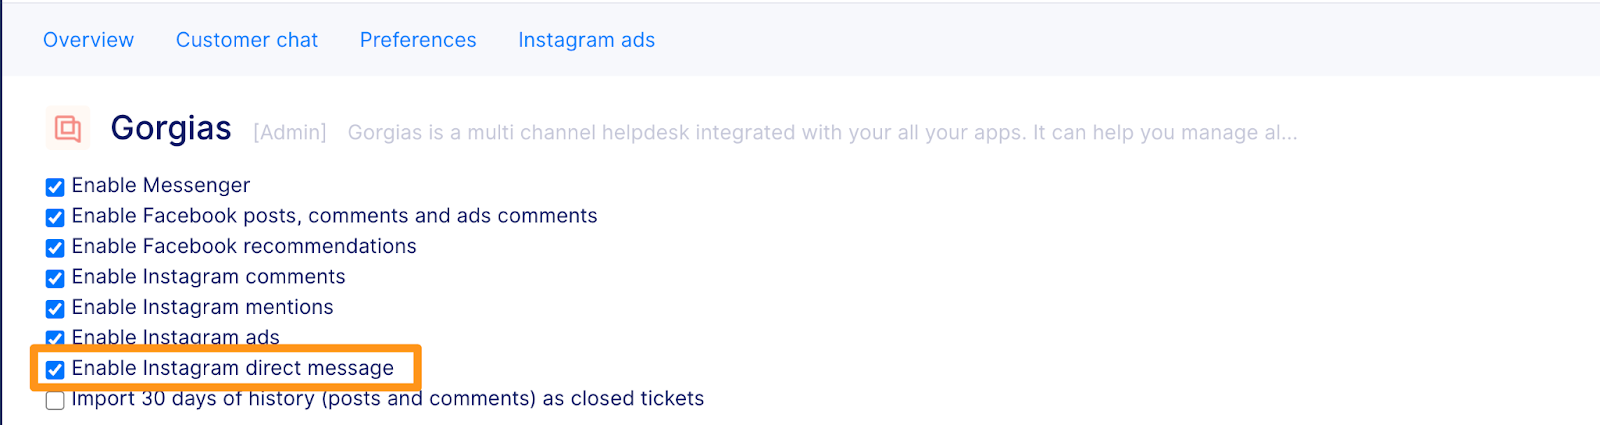Uncheck the Enable Instagram comments checkbox
Viewport: 1600px width, 425px height.
click(55, 278)
